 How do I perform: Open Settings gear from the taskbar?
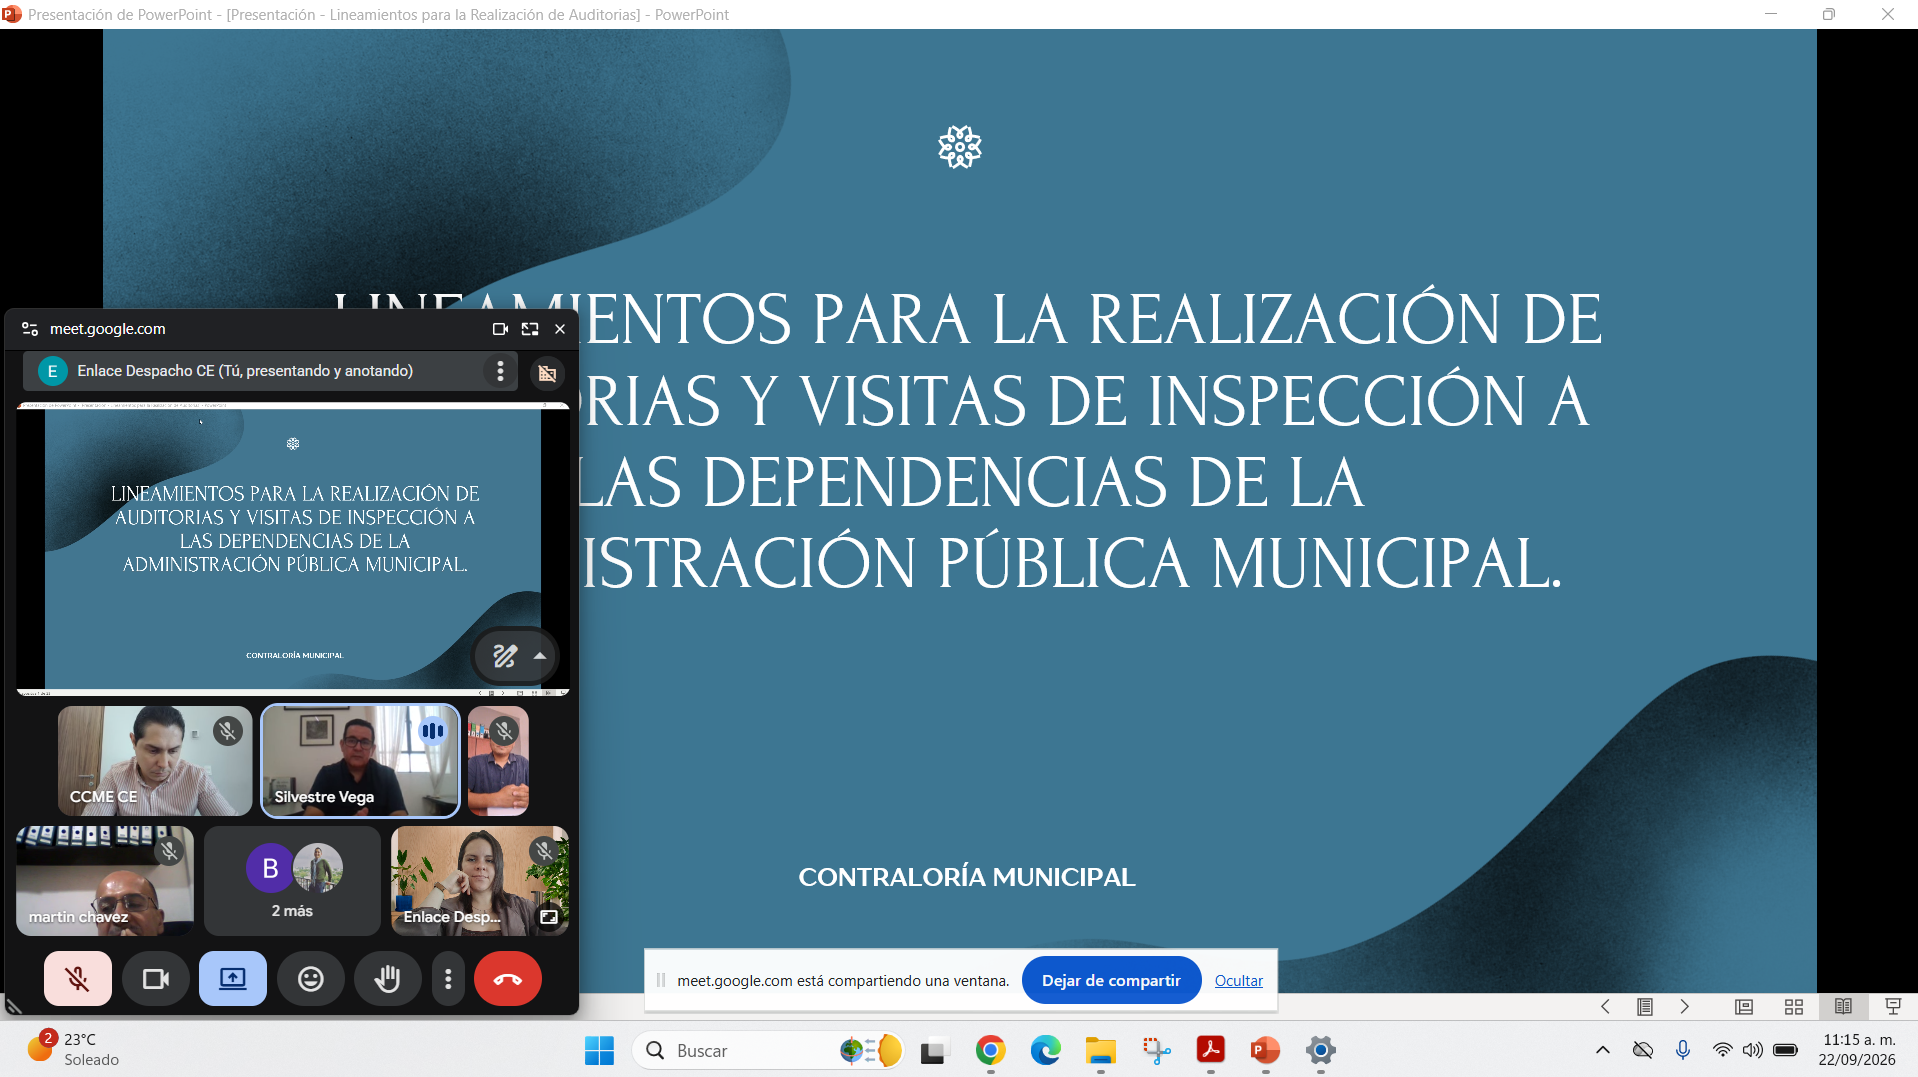click(1321, 1051)
